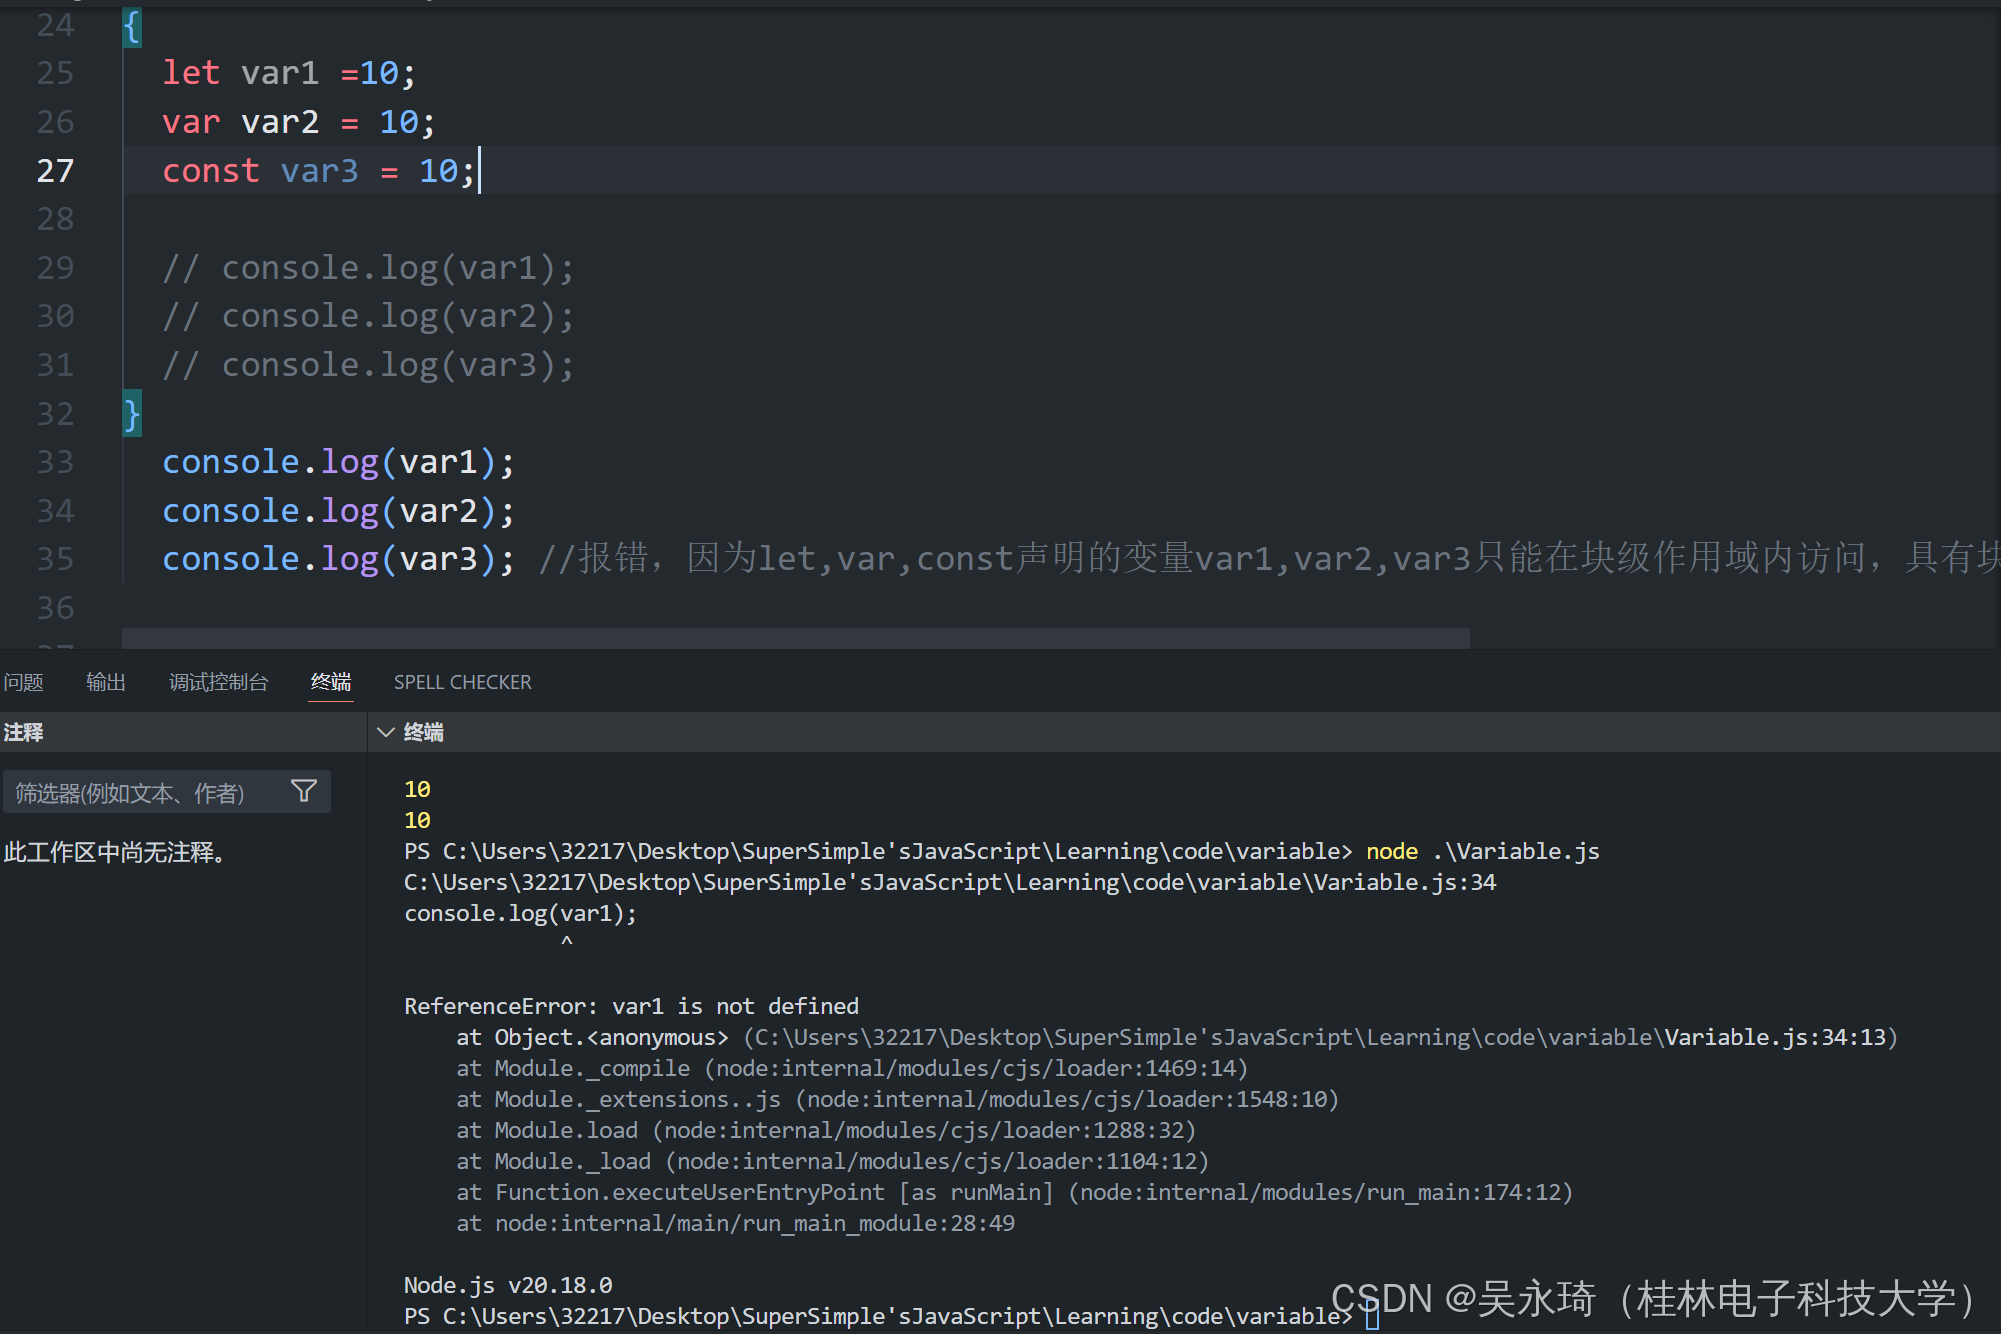This screenshot has height=1334, width=2001.
Task: Collapse the 终端 section chevron
Action: pyautogui.click(x=386, y=732)
